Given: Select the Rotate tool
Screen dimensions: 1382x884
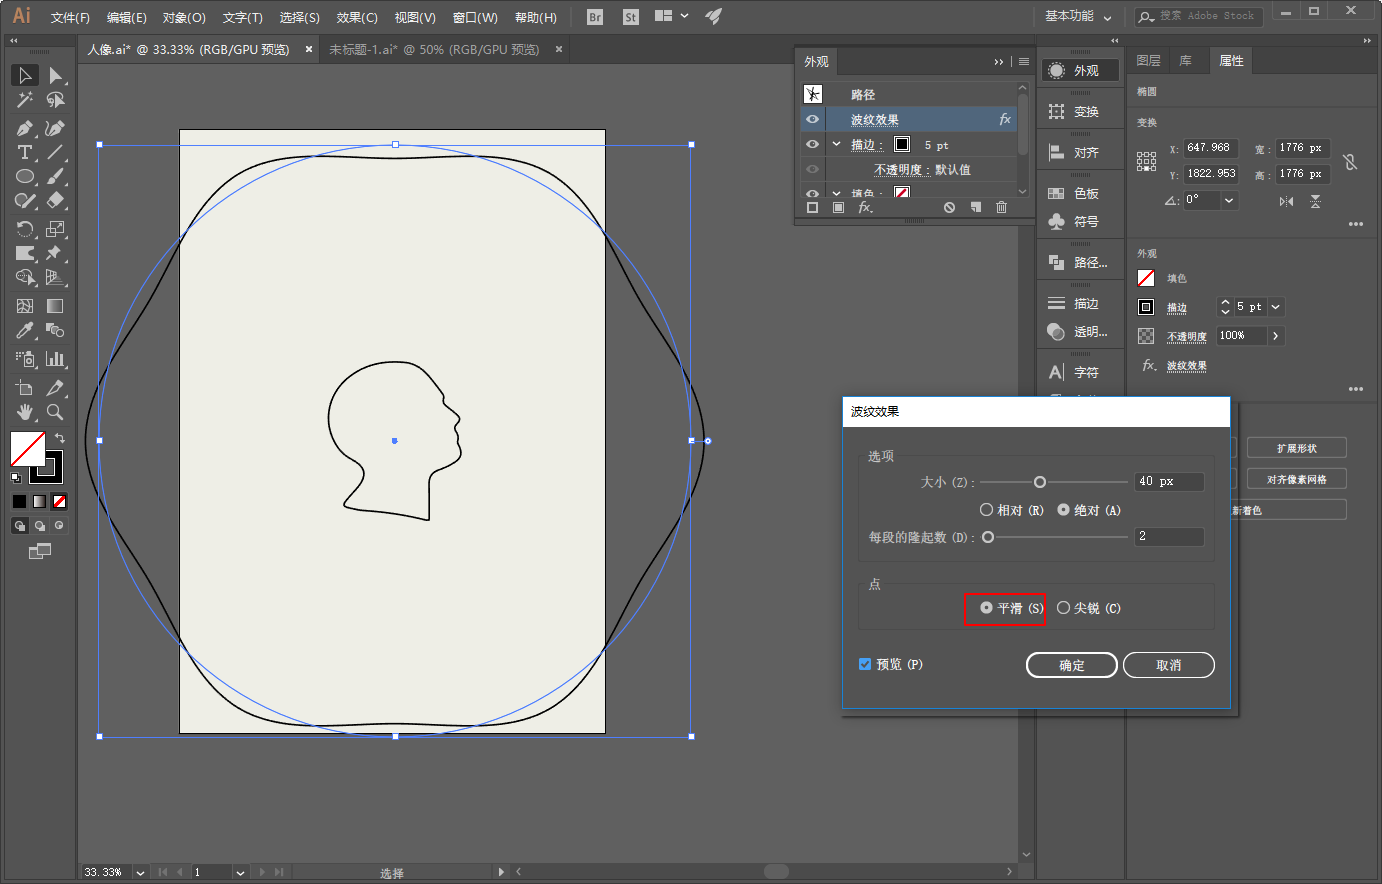Looking at the screenshot, I should (x=25, y=229).
